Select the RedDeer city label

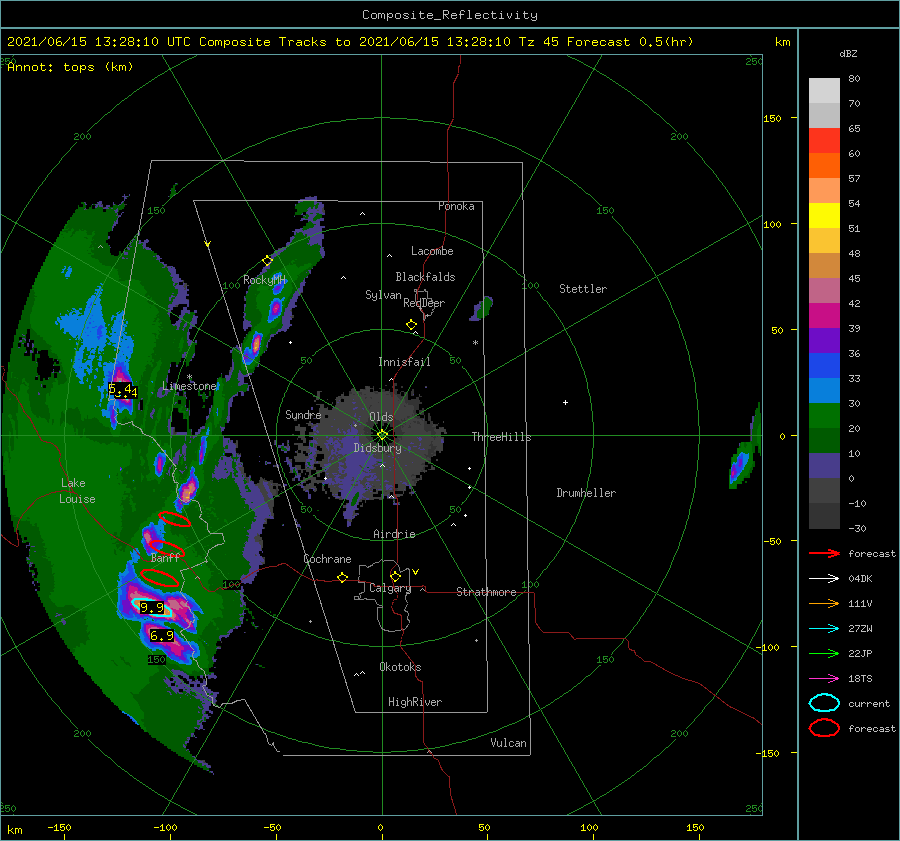pos(424,303)
